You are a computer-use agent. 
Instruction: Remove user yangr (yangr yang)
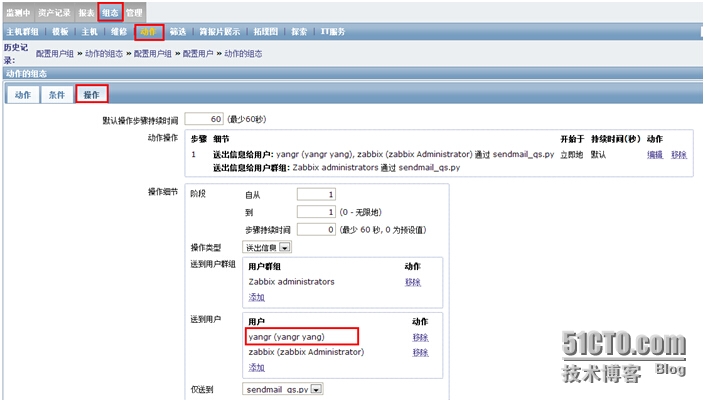[420, 337]
